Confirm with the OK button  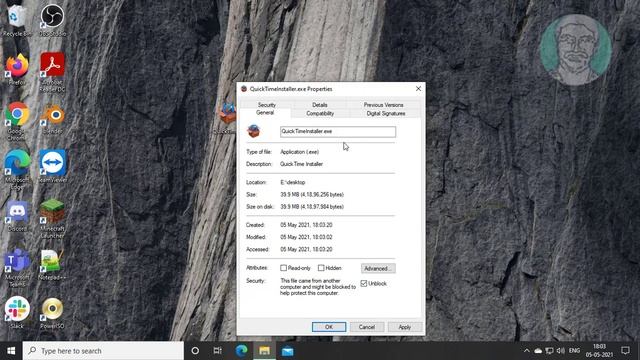coord(329,327)
